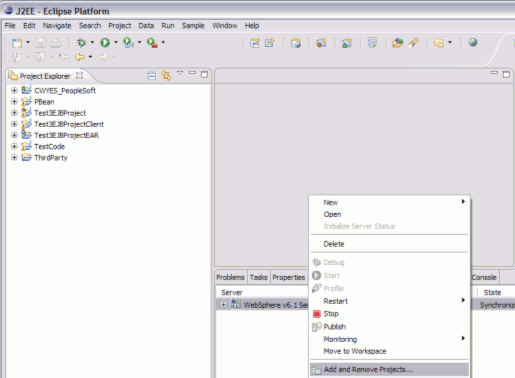
Task: Click the Profile toolbar icon
Action: [x=128, y=43]
